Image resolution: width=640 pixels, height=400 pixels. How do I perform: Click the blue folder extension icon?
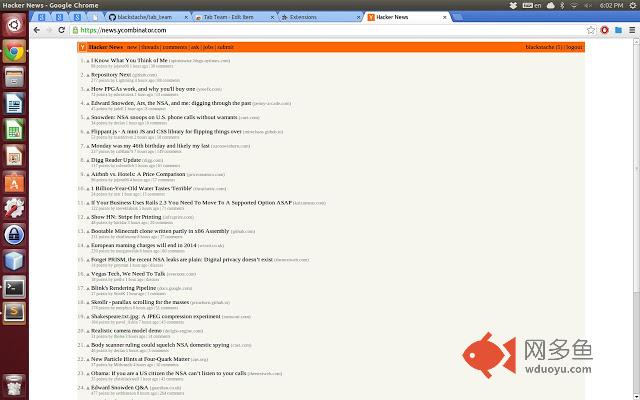[618, 30]
